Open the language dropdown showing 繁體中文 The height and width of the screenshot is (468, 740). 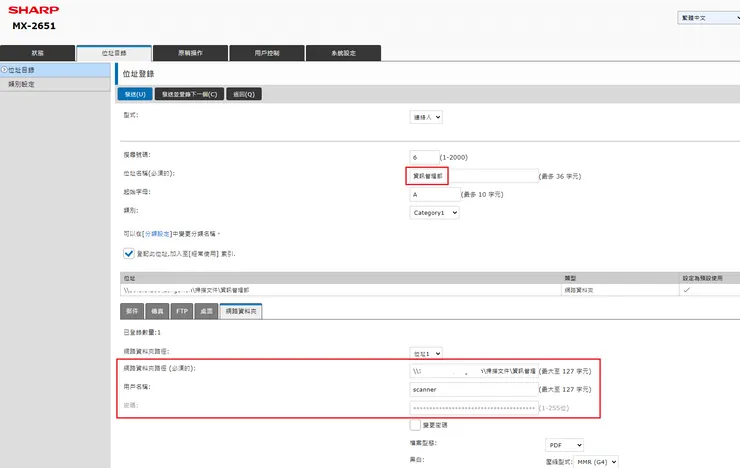[x=709, y=18]
